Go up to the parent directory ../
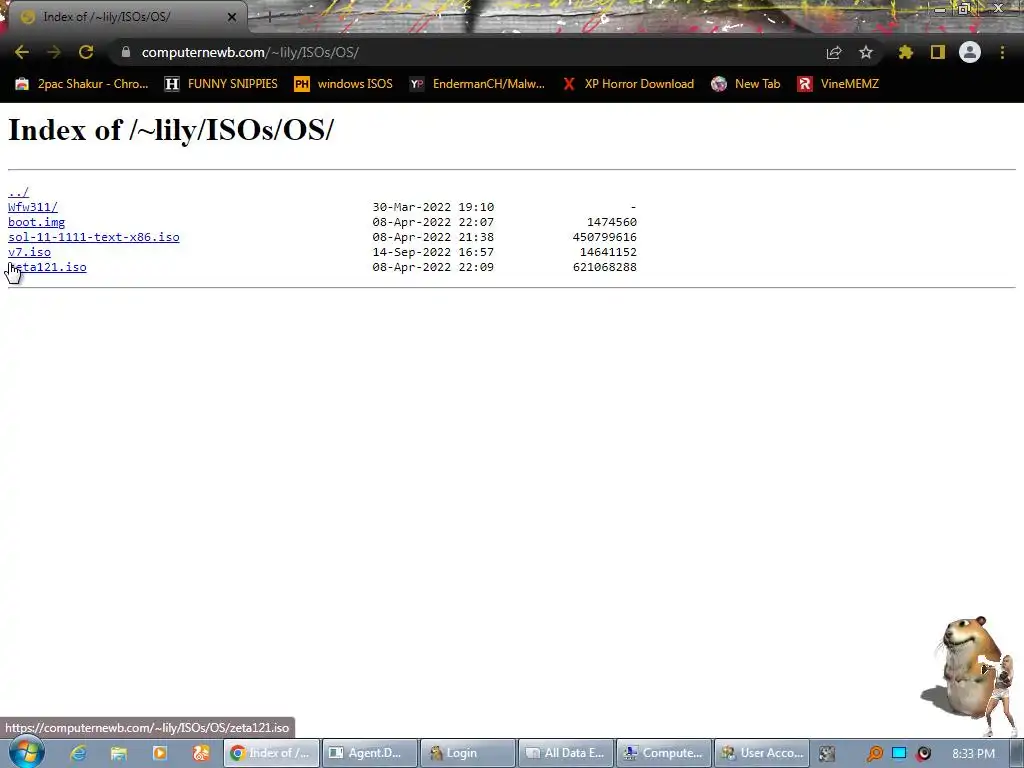Image resolution: width=1024 pixels, height=768 pixels. coord(18,192)
